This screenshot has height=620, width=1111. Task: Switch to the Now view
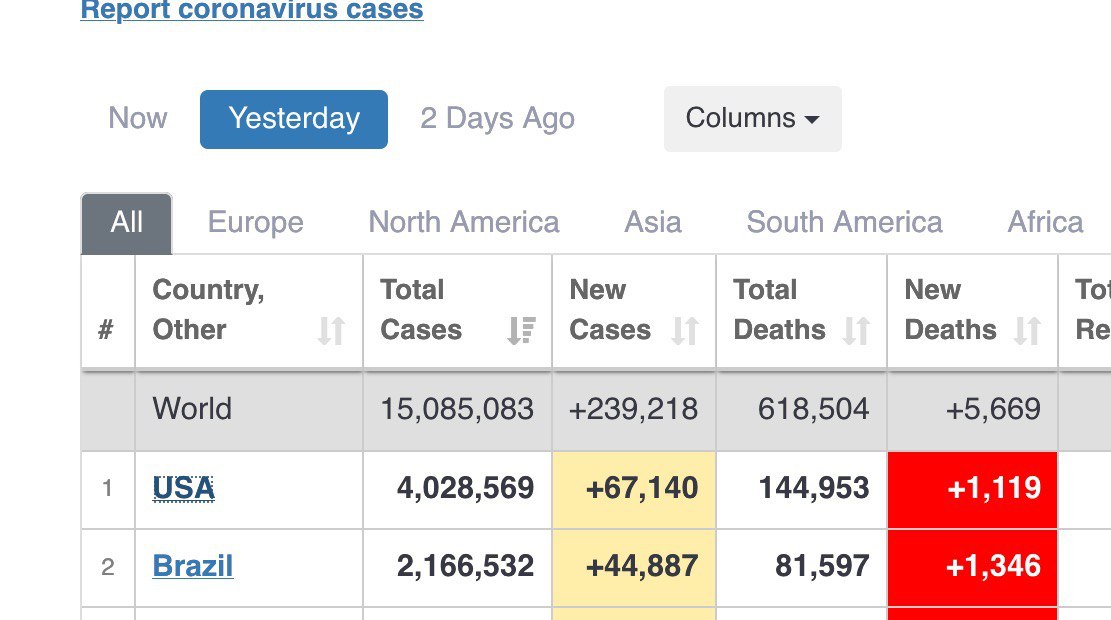pos(137,118)
